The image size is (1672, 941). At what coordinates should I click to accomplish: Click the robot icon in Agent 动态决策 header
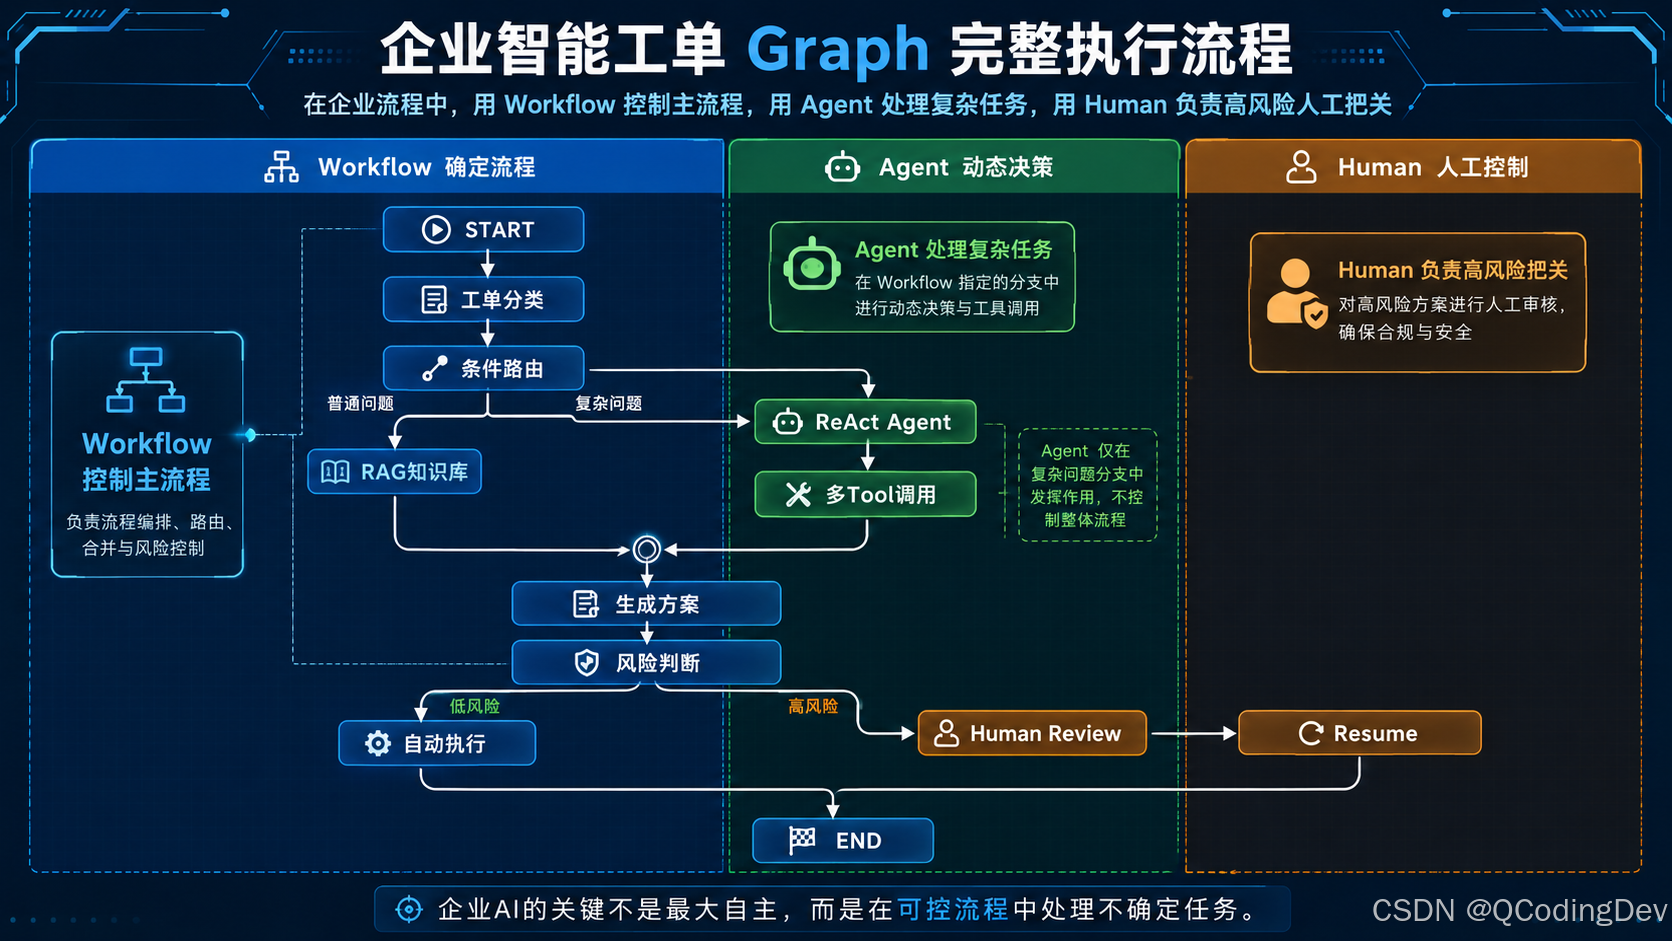842,167
